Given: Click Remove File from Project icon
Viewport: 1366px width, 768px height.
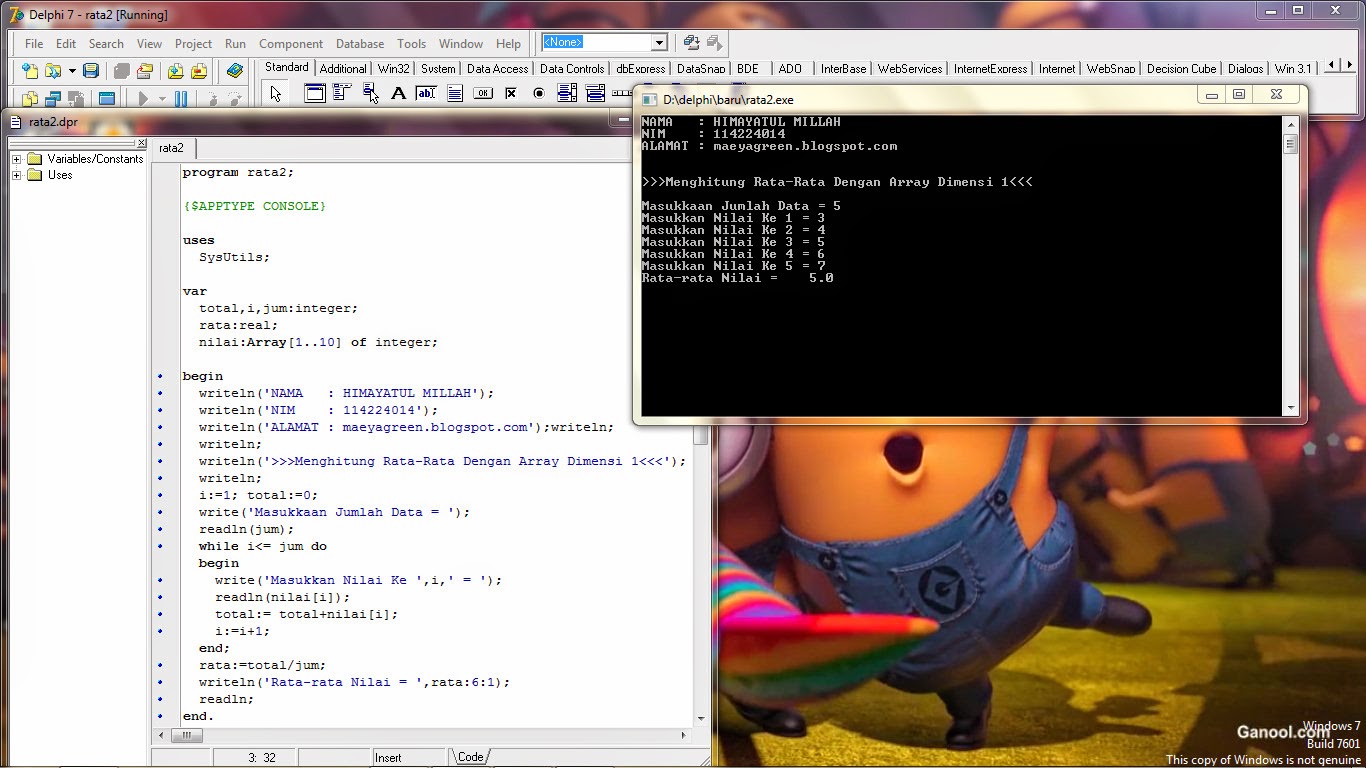Looking at the screenshot, I should pyautogui.click(x=199, y=71).
